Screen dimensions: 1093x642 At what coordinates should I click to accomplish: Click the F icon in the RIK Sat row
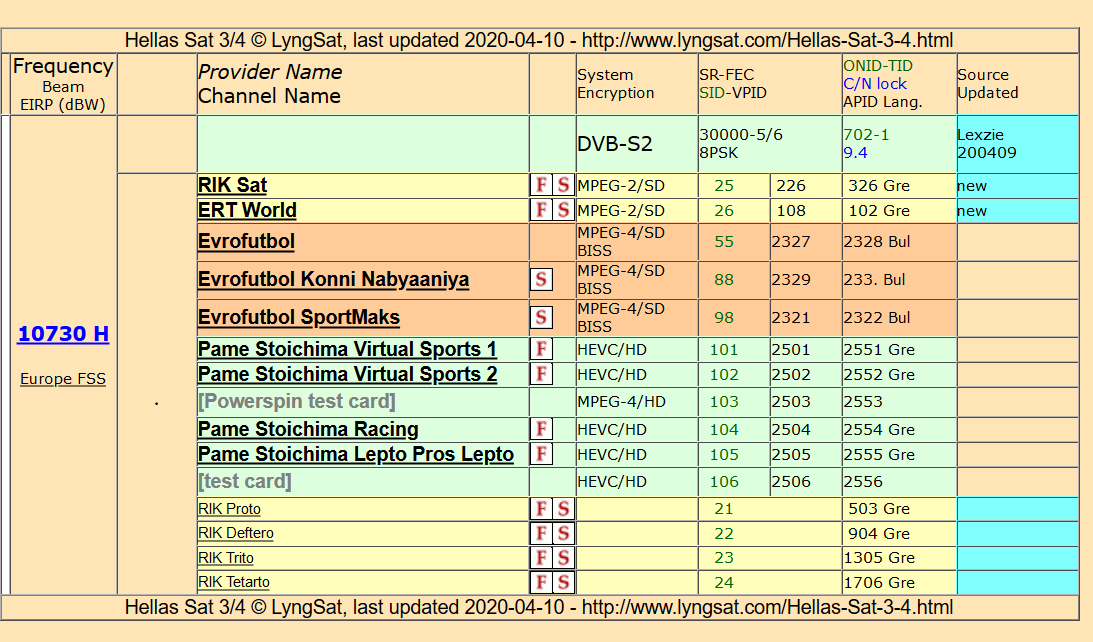pos(542,185)
